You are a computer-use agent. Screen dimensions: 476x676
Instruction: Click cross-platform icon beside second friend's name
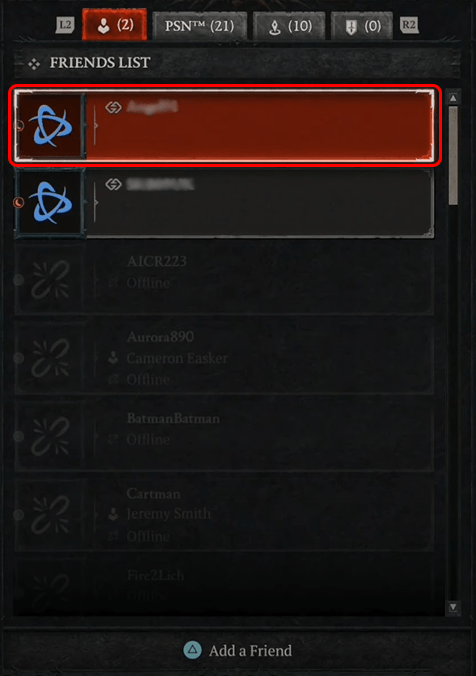(113, 185)
